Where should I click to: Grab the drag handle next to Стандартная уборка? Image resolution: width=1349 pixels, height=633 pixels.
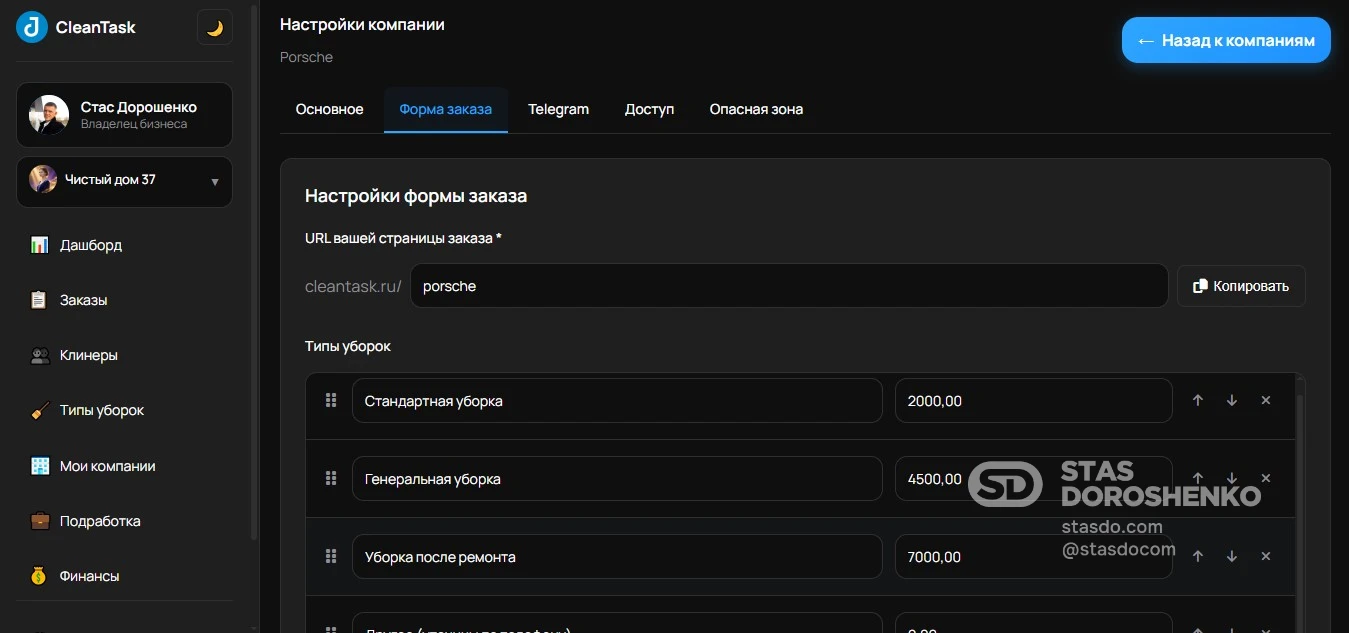click(330, 400)
